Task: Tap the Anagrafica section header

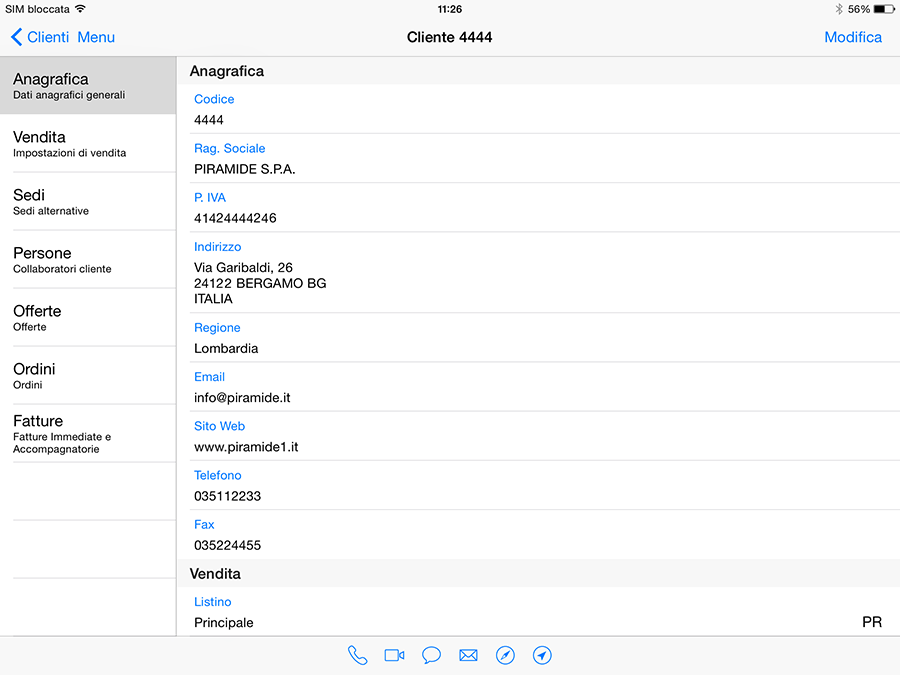Action: [x=227, y=71]
